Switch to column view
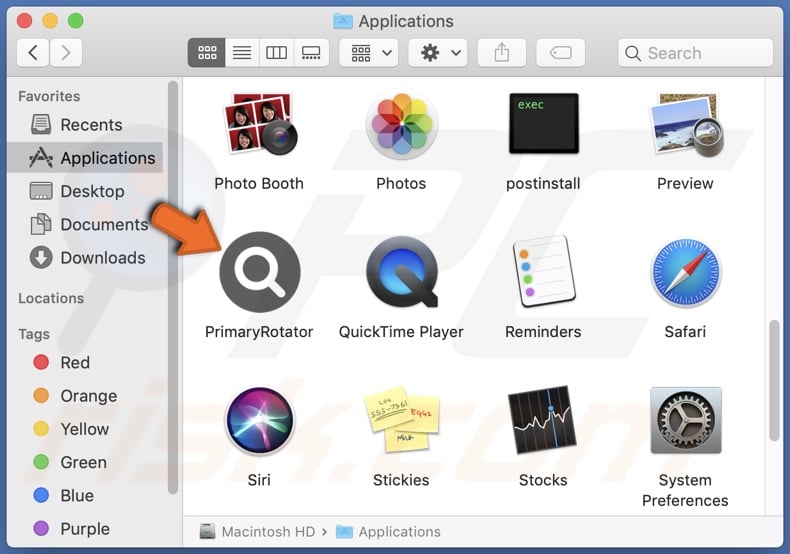 pos(276,52)
